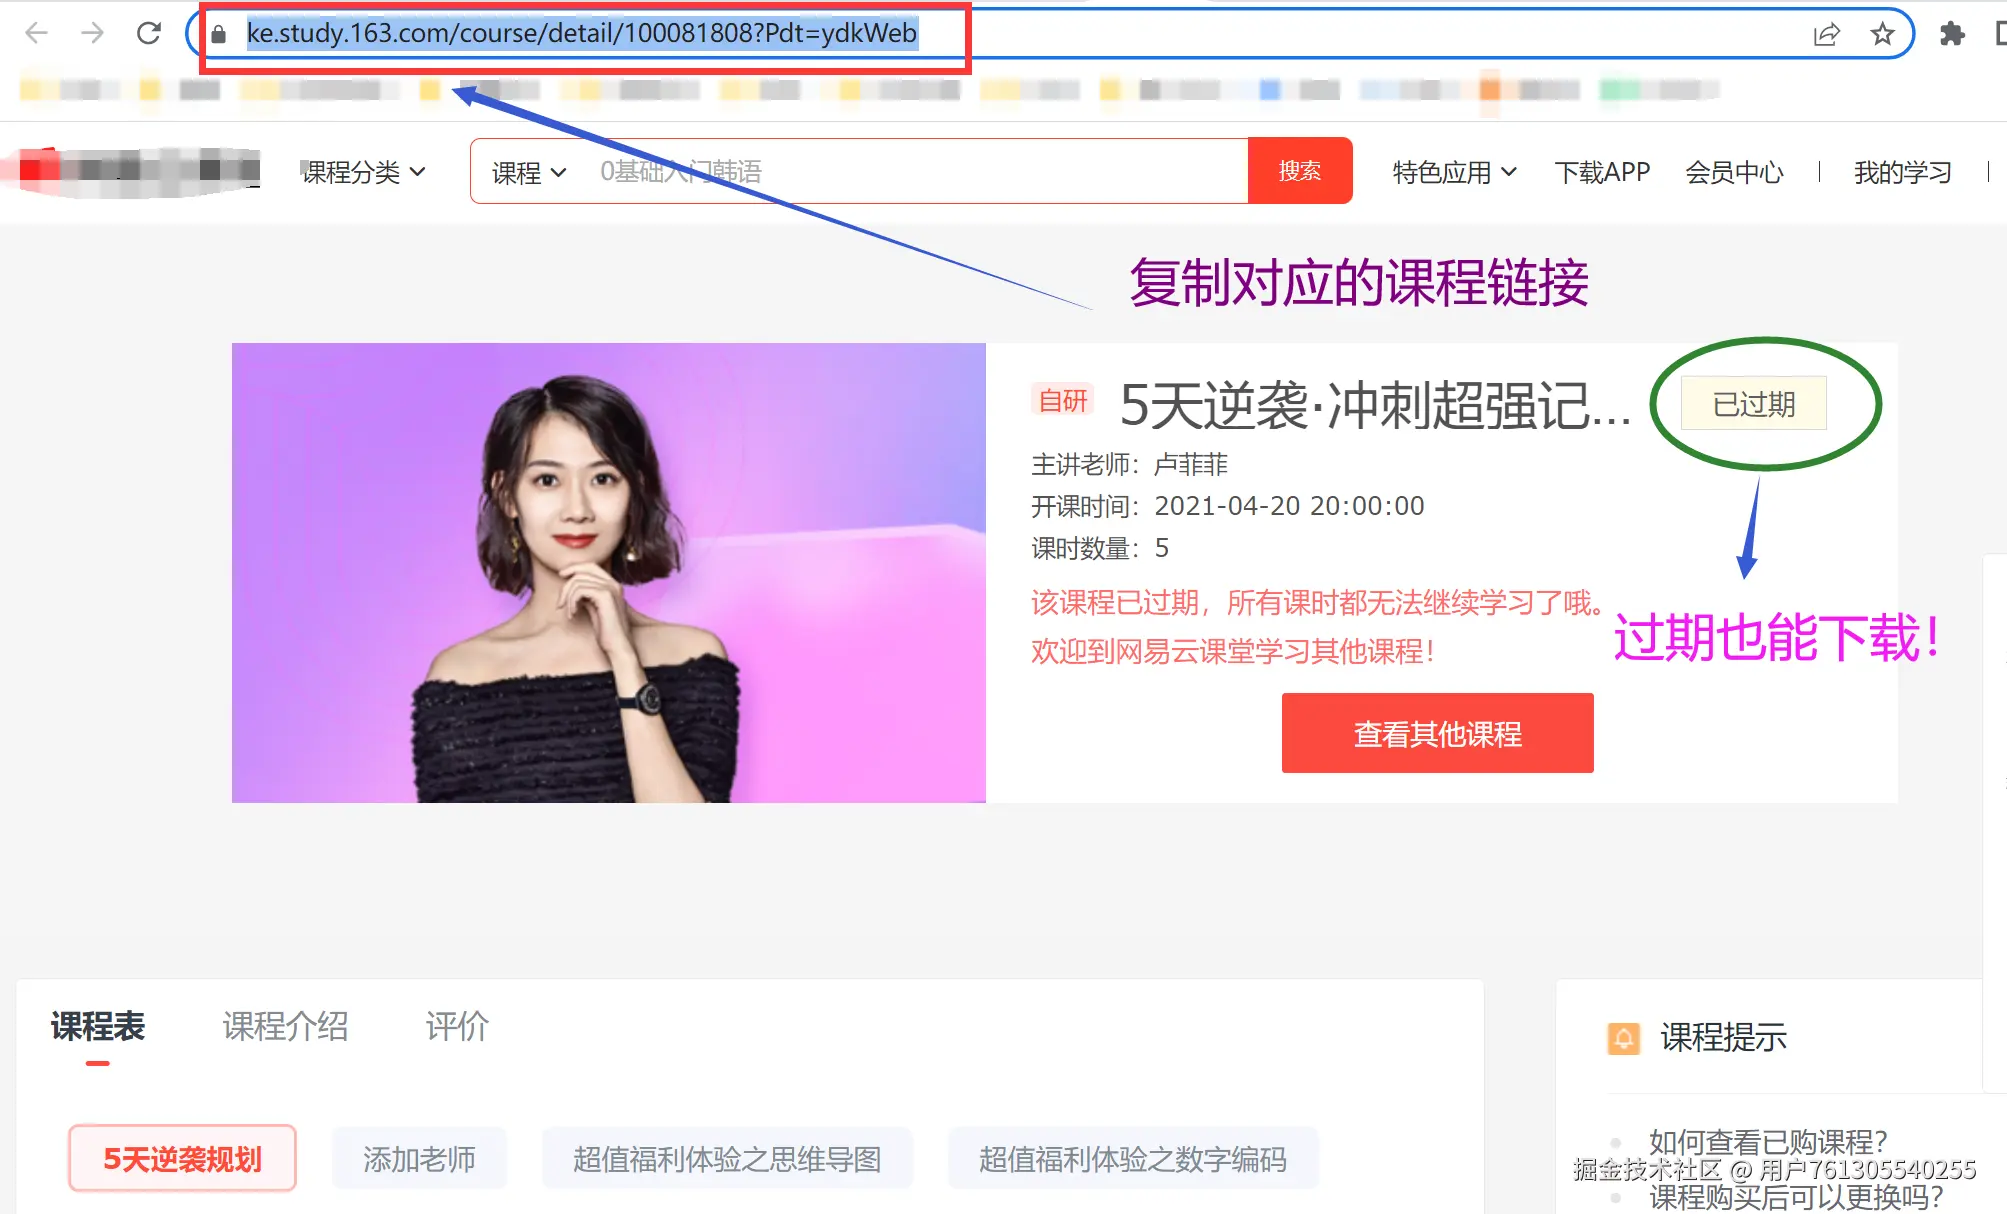Click the share page icon in address bar

pos(1826,34)
